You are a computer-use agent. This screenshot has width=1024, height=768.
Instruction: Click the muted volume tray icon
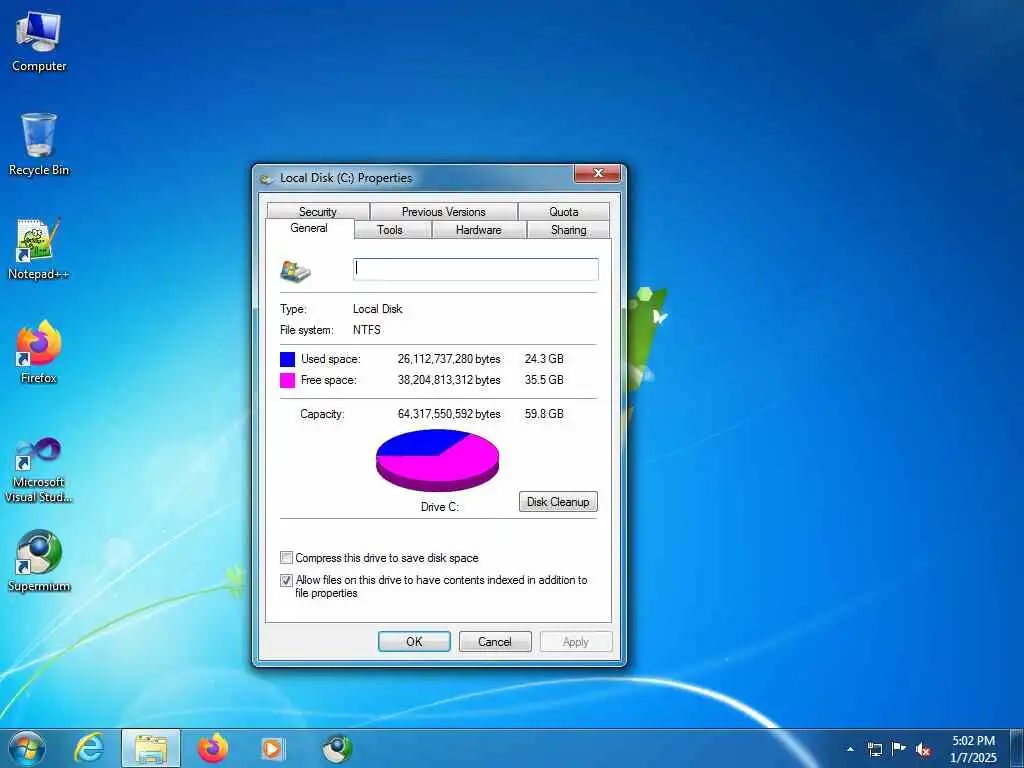tap(923, 749)
